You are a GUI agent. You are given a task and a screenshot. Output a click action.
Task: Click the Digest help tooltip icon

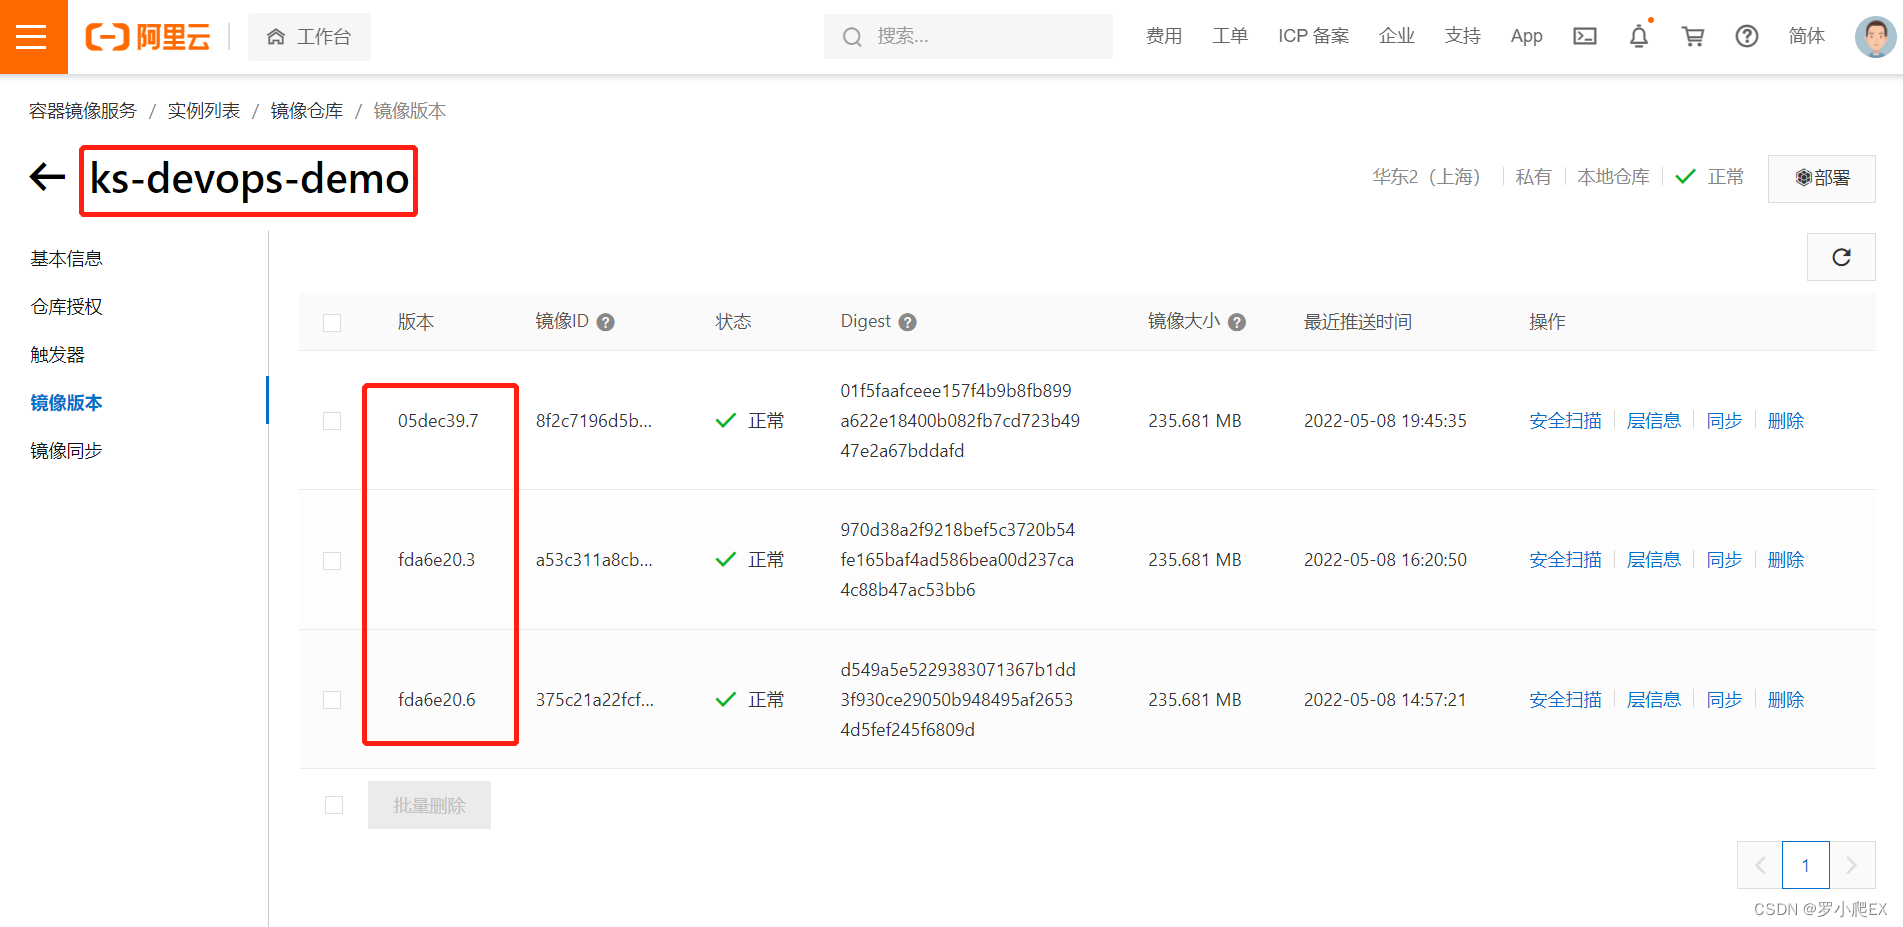[907, 322]
